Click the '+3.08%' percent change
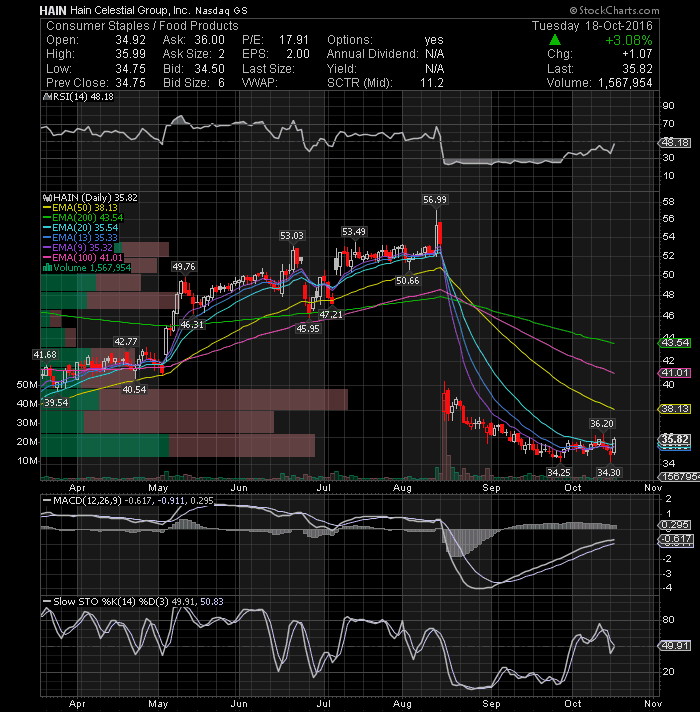Viewport: 700px width, 712px height. click(628, 40)
